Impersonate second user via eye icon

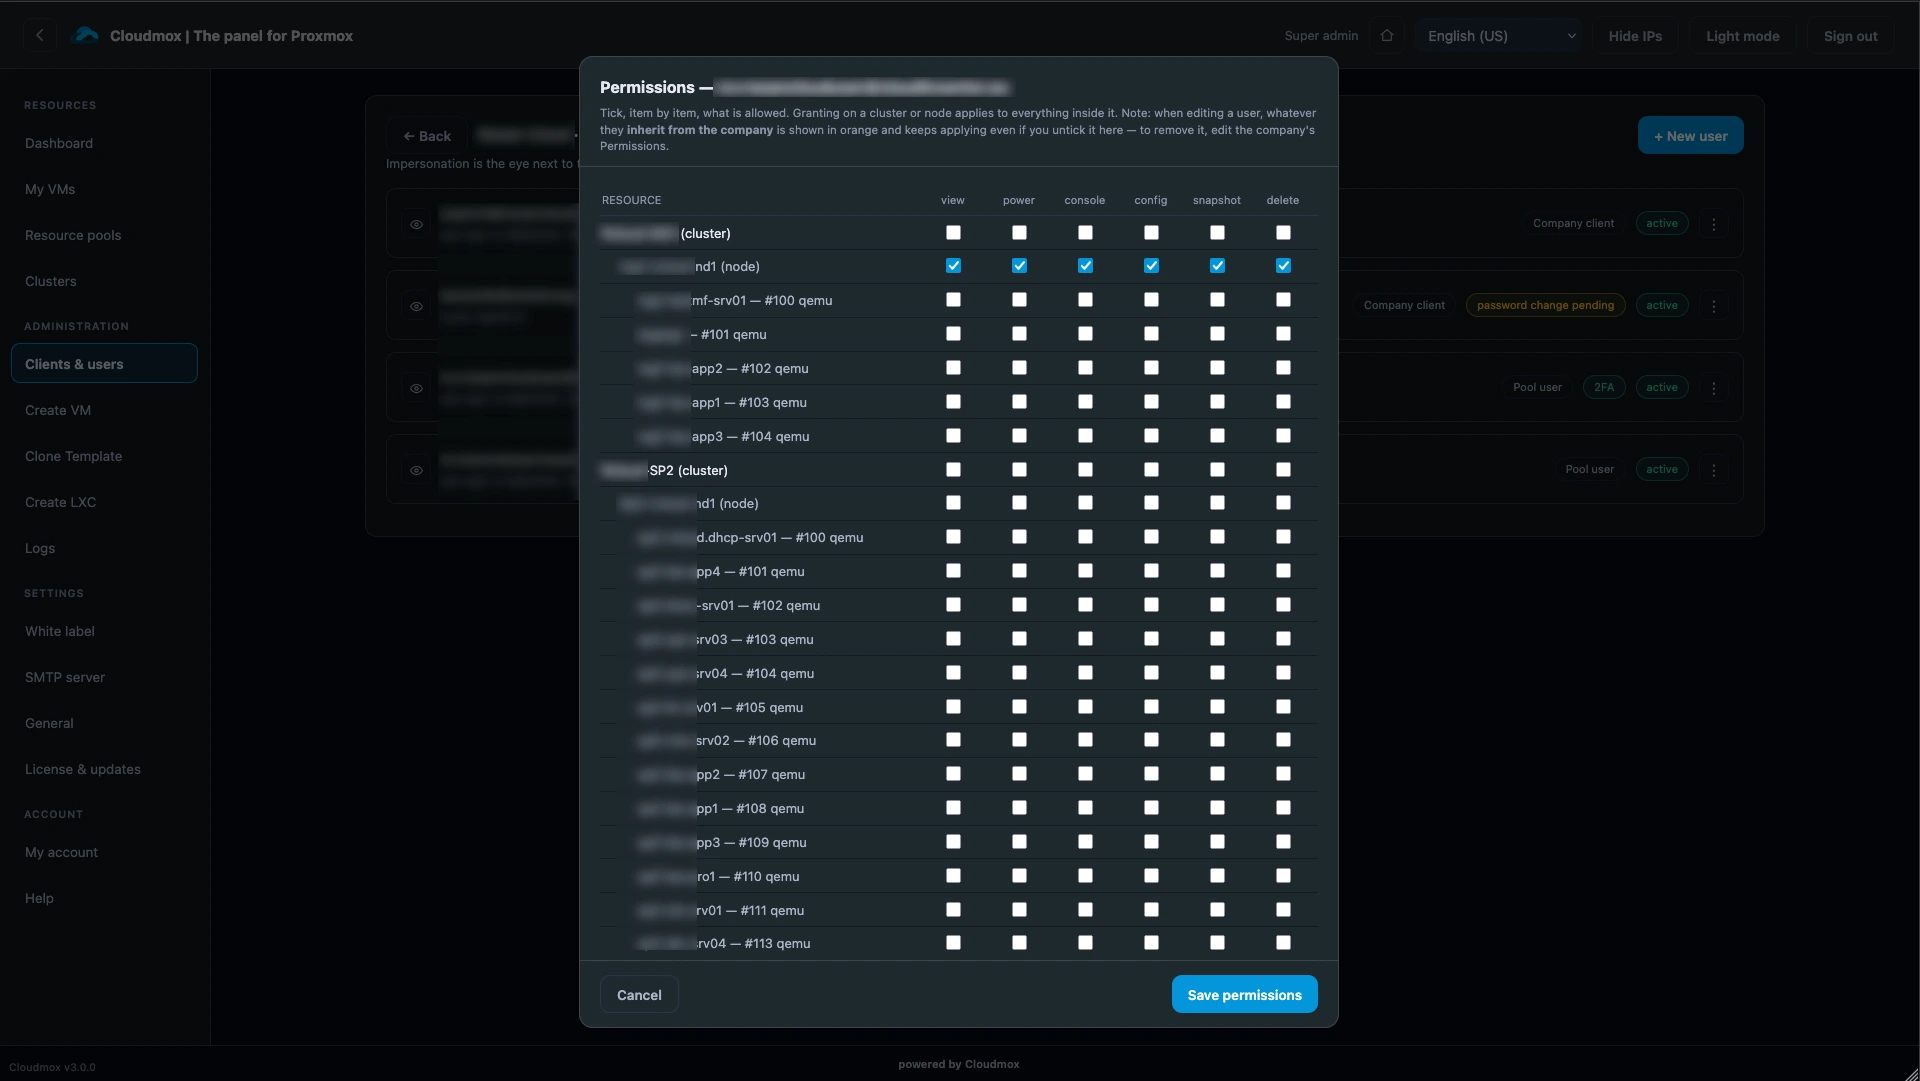coord(417,306)
